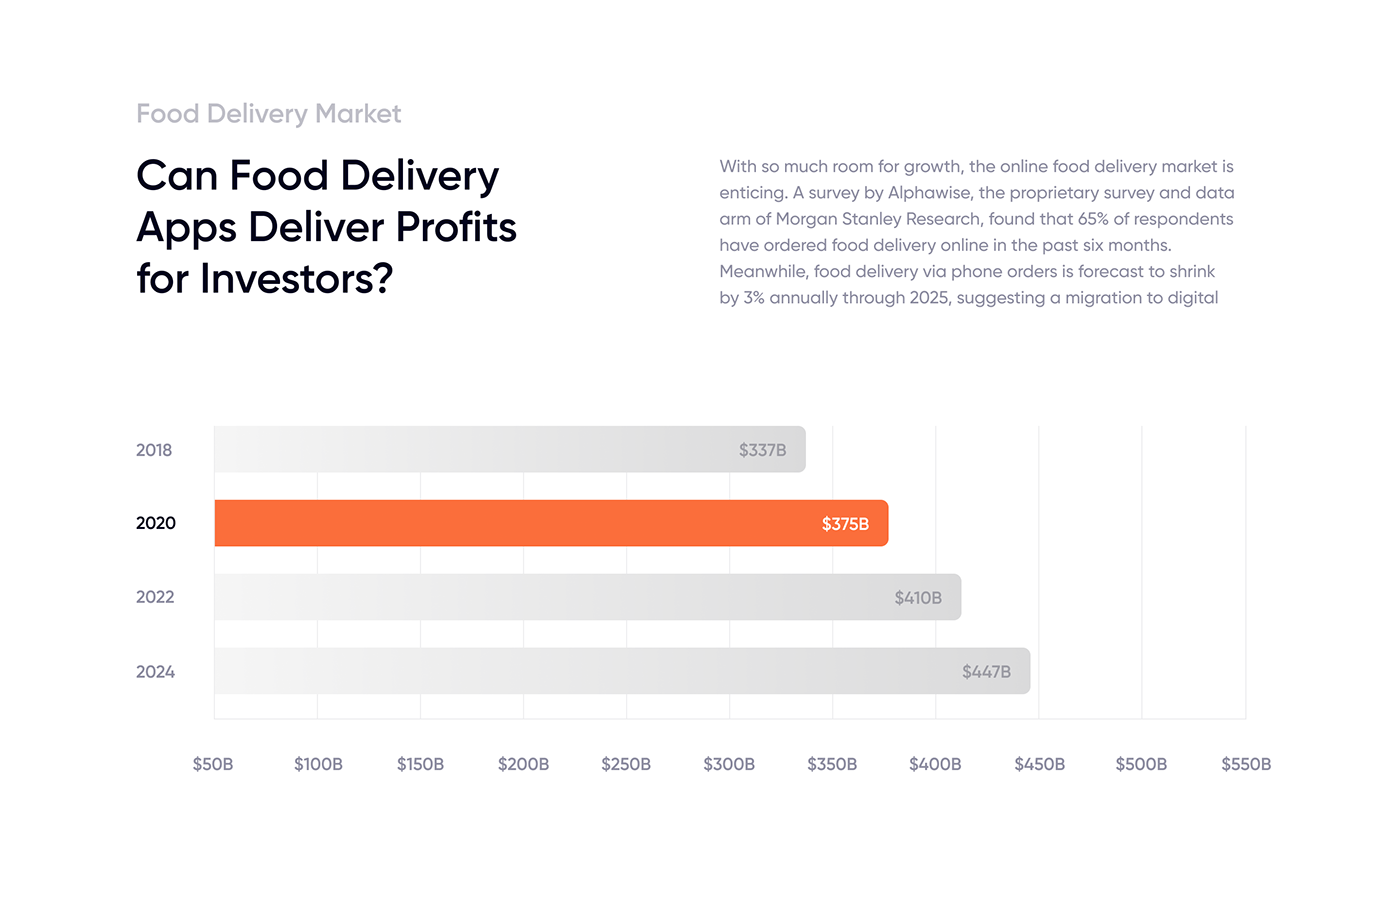This screenshot has height=913, width=1400.
Task: Select the $410B value label
Action: tap(918, 598)
